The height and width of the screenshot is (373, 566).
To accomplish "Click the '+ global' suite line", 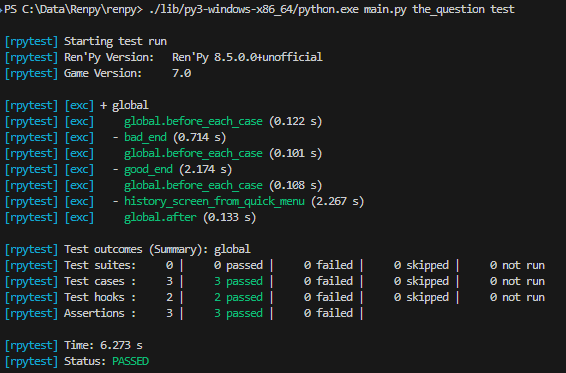I will click(124, 105).
